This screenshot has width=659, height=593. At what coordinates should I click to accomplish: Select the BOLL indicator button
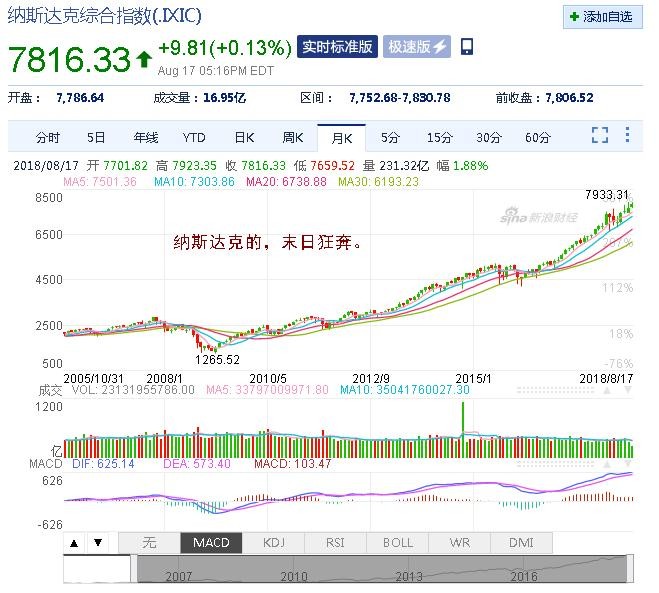click(x=398, y=543)
